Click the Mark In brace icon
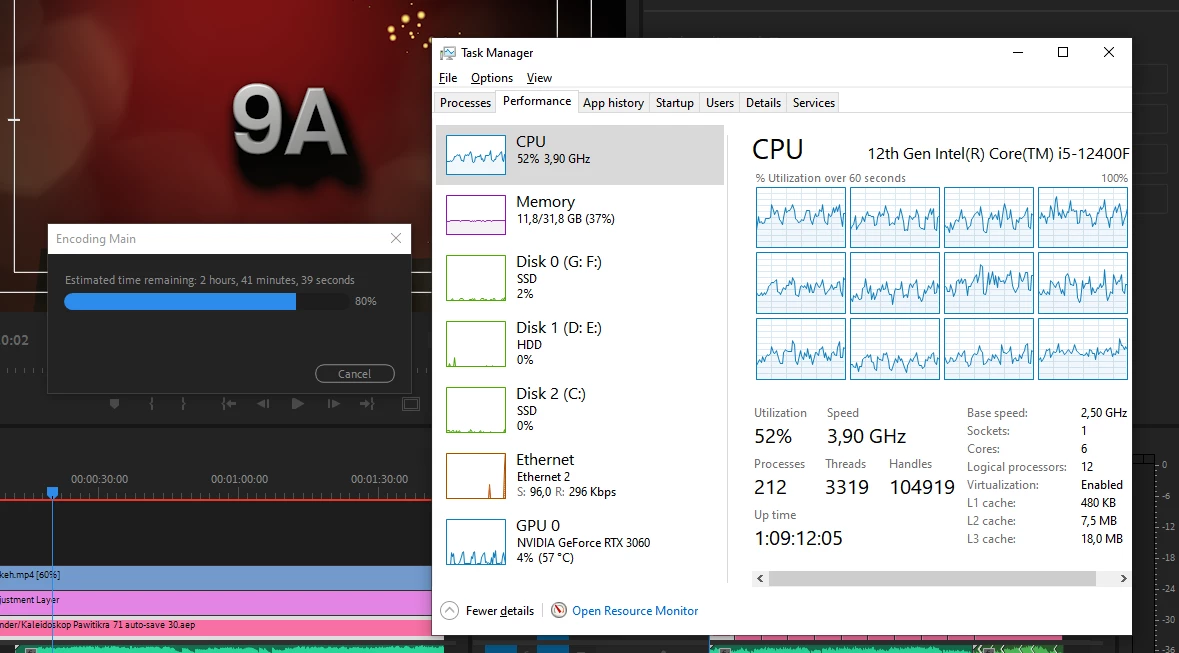 tap(152, 404)
